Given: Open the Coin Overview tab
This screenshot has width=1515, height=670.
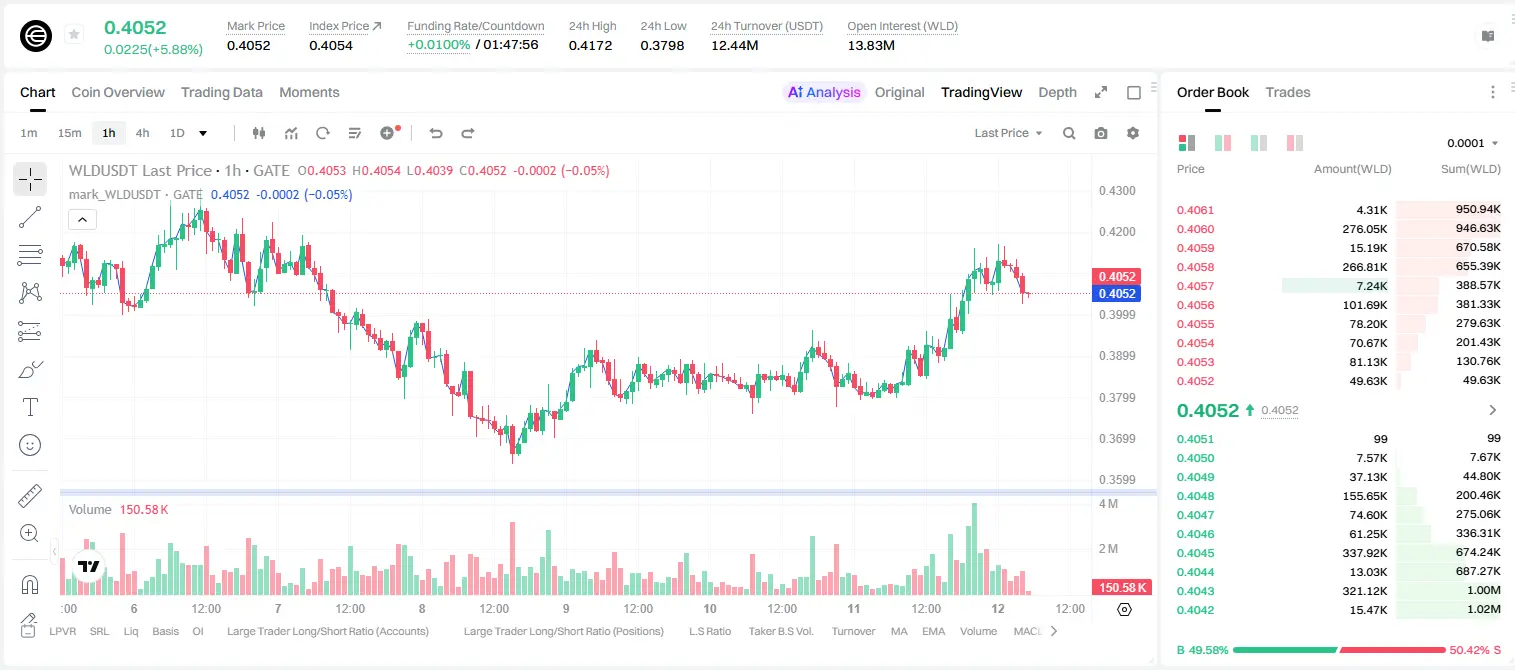Looking at the screenshot, I should pyautogui.click(x=118, y=92).
